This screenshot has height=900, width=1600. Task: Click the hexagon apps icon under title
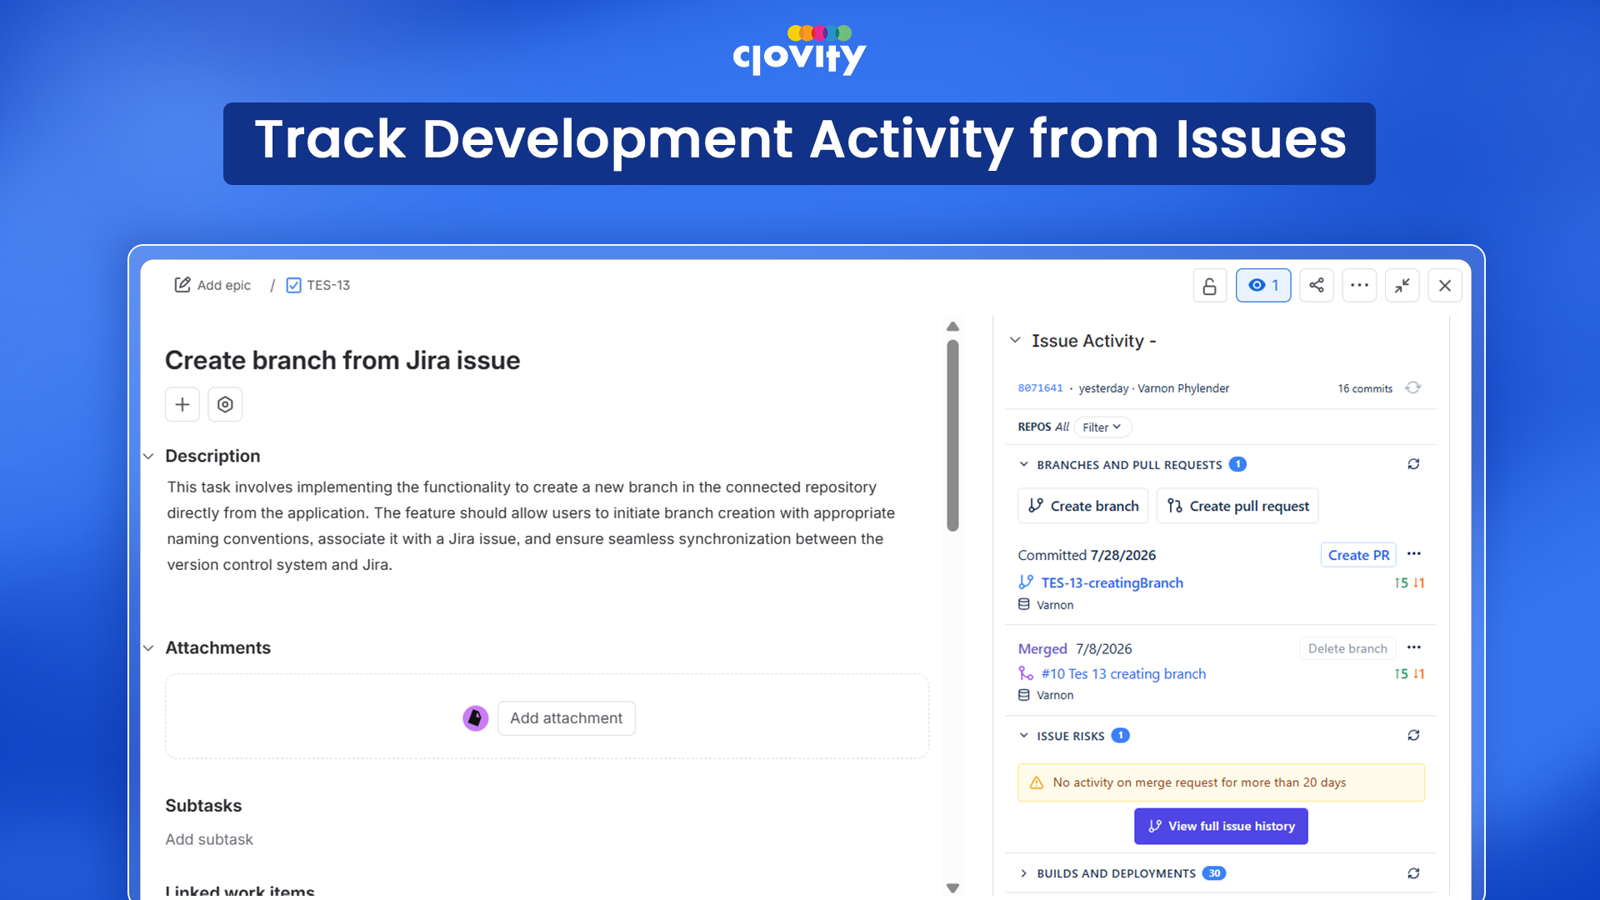225,404
